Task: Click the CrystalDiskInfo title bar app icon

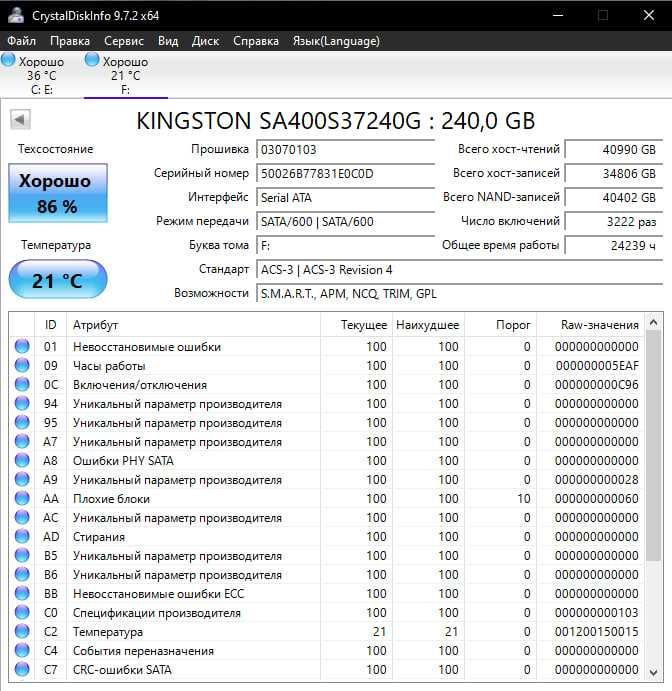Action: [x=15, y=15]
